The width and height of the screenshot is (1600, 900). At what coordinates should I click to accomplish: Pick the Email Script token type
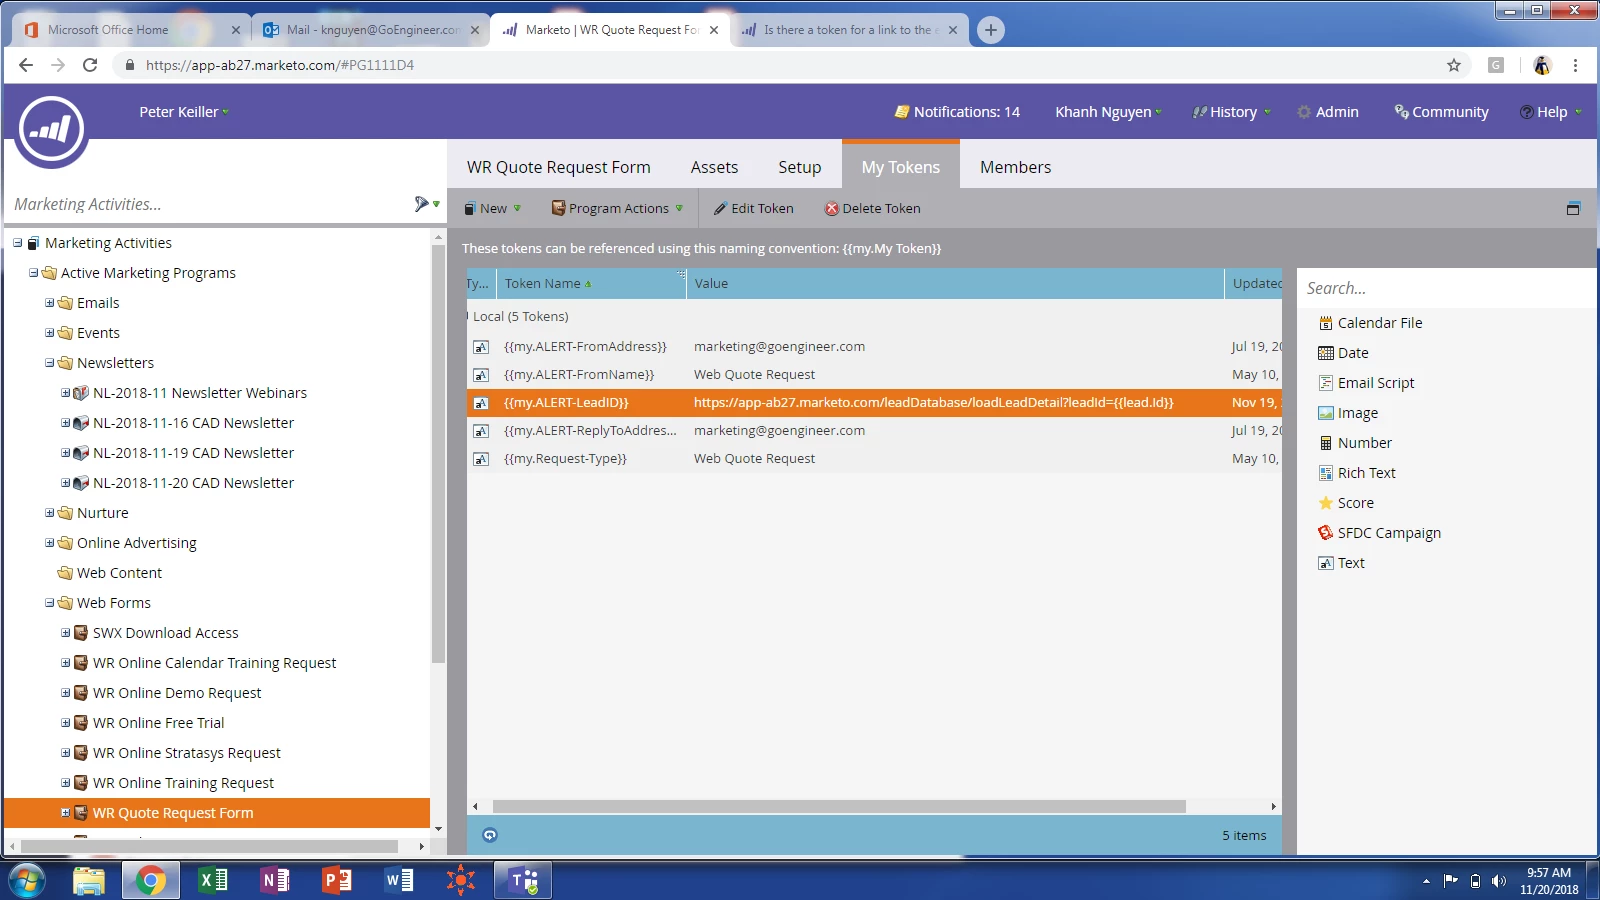[x=1366, y=383]
